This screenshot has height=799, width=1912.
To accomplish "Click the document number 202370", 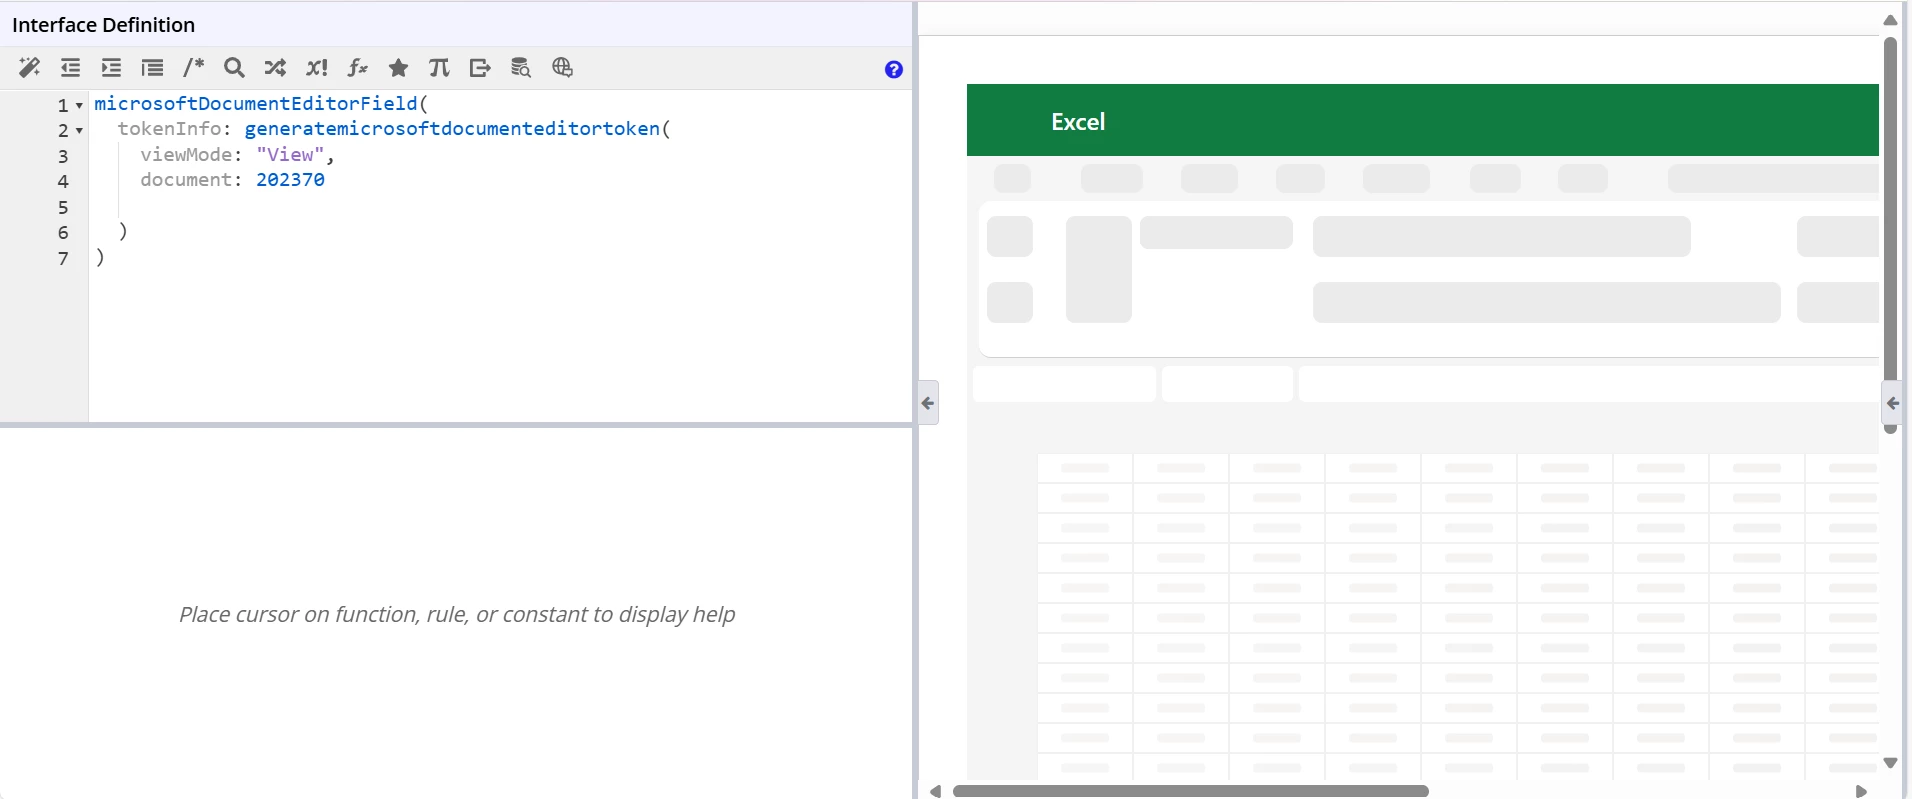I will [x=290, y=180].
